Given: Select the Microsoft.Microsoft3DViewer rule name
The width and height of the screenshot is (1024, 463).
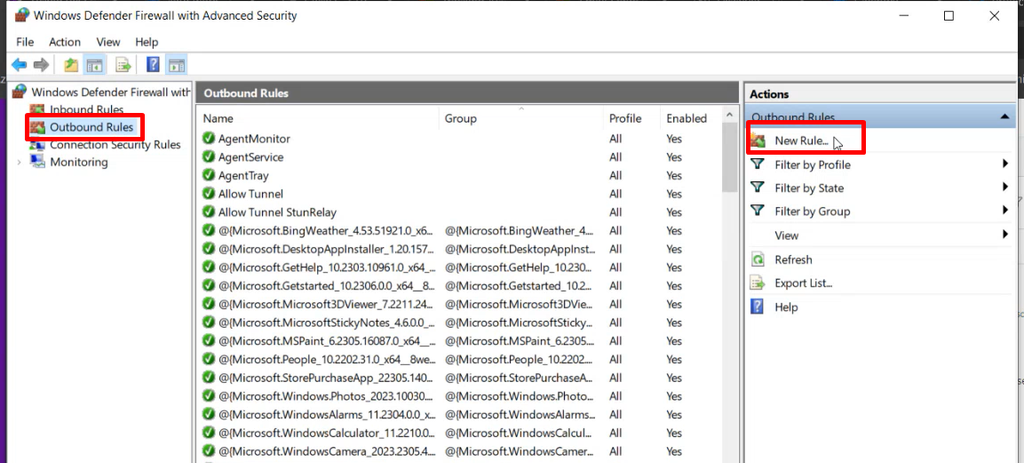Looking at the screenshot, I should click(327, 304).
